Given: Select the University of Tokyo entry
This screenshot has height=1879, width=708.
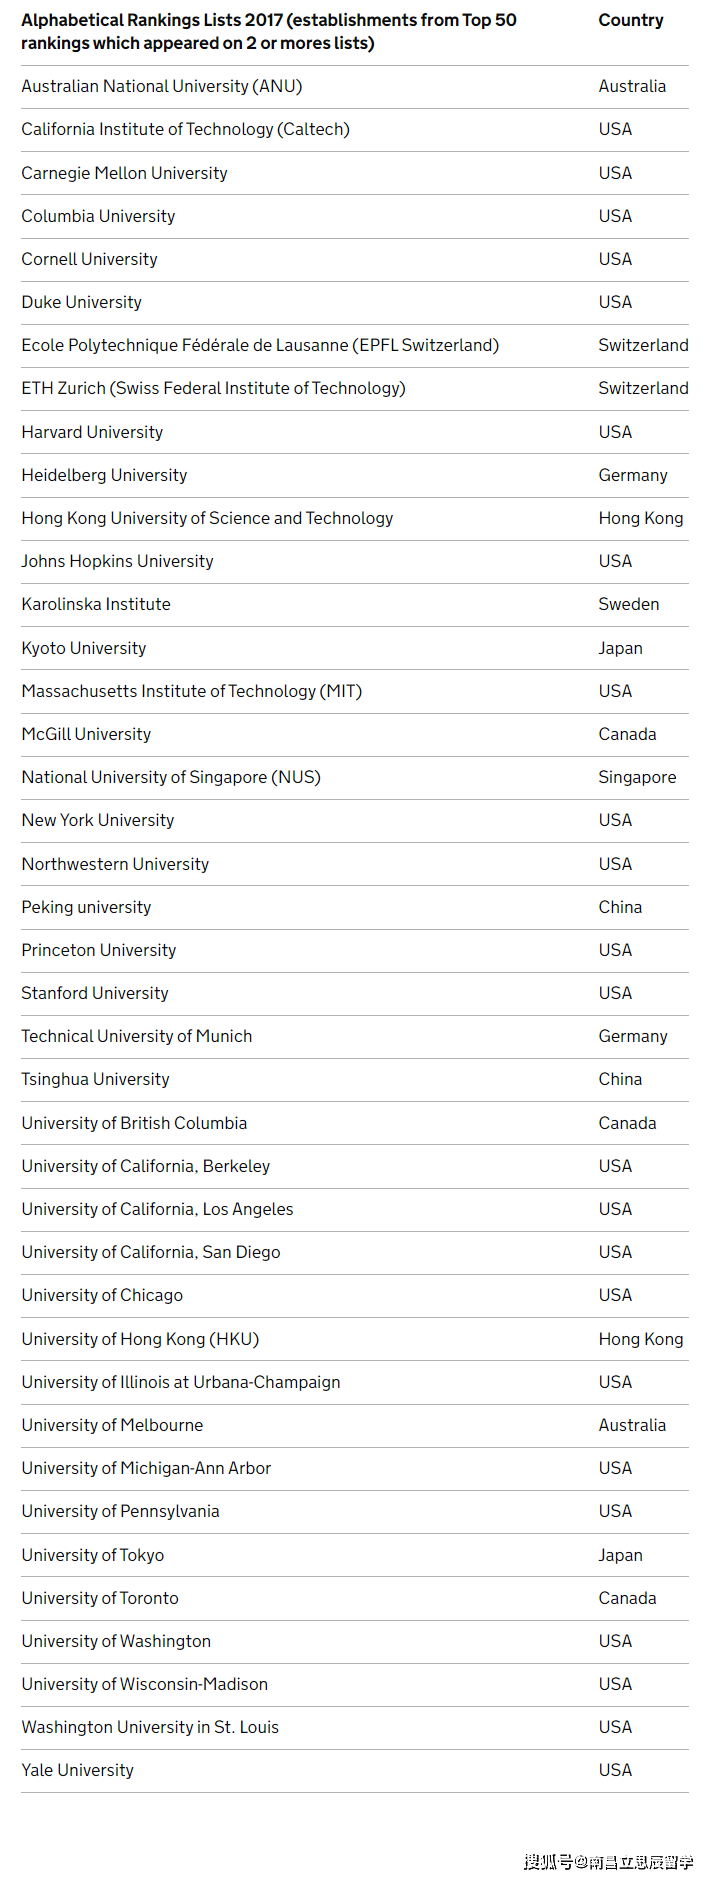Looking at the screenshot, I should [x=93, y=1556].
